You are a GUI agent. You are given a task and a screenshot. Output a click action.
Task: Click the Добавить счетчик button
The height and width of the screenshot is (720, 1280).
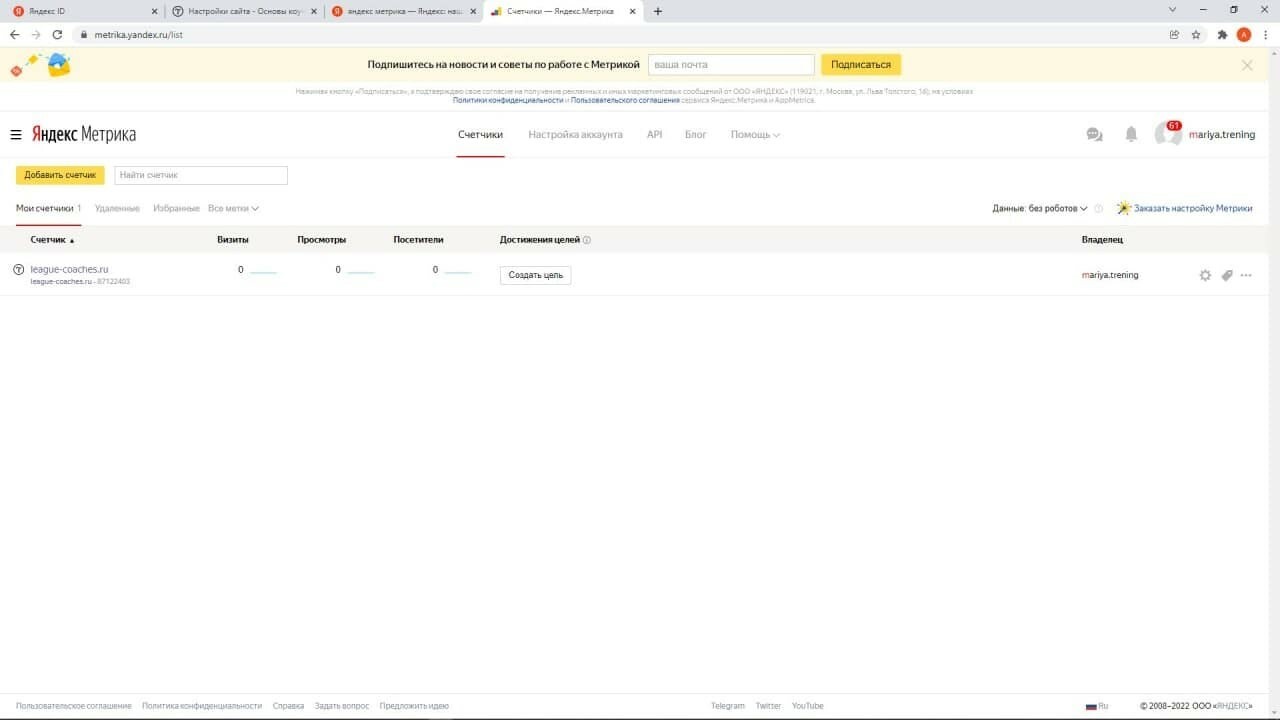pos(60,175)
